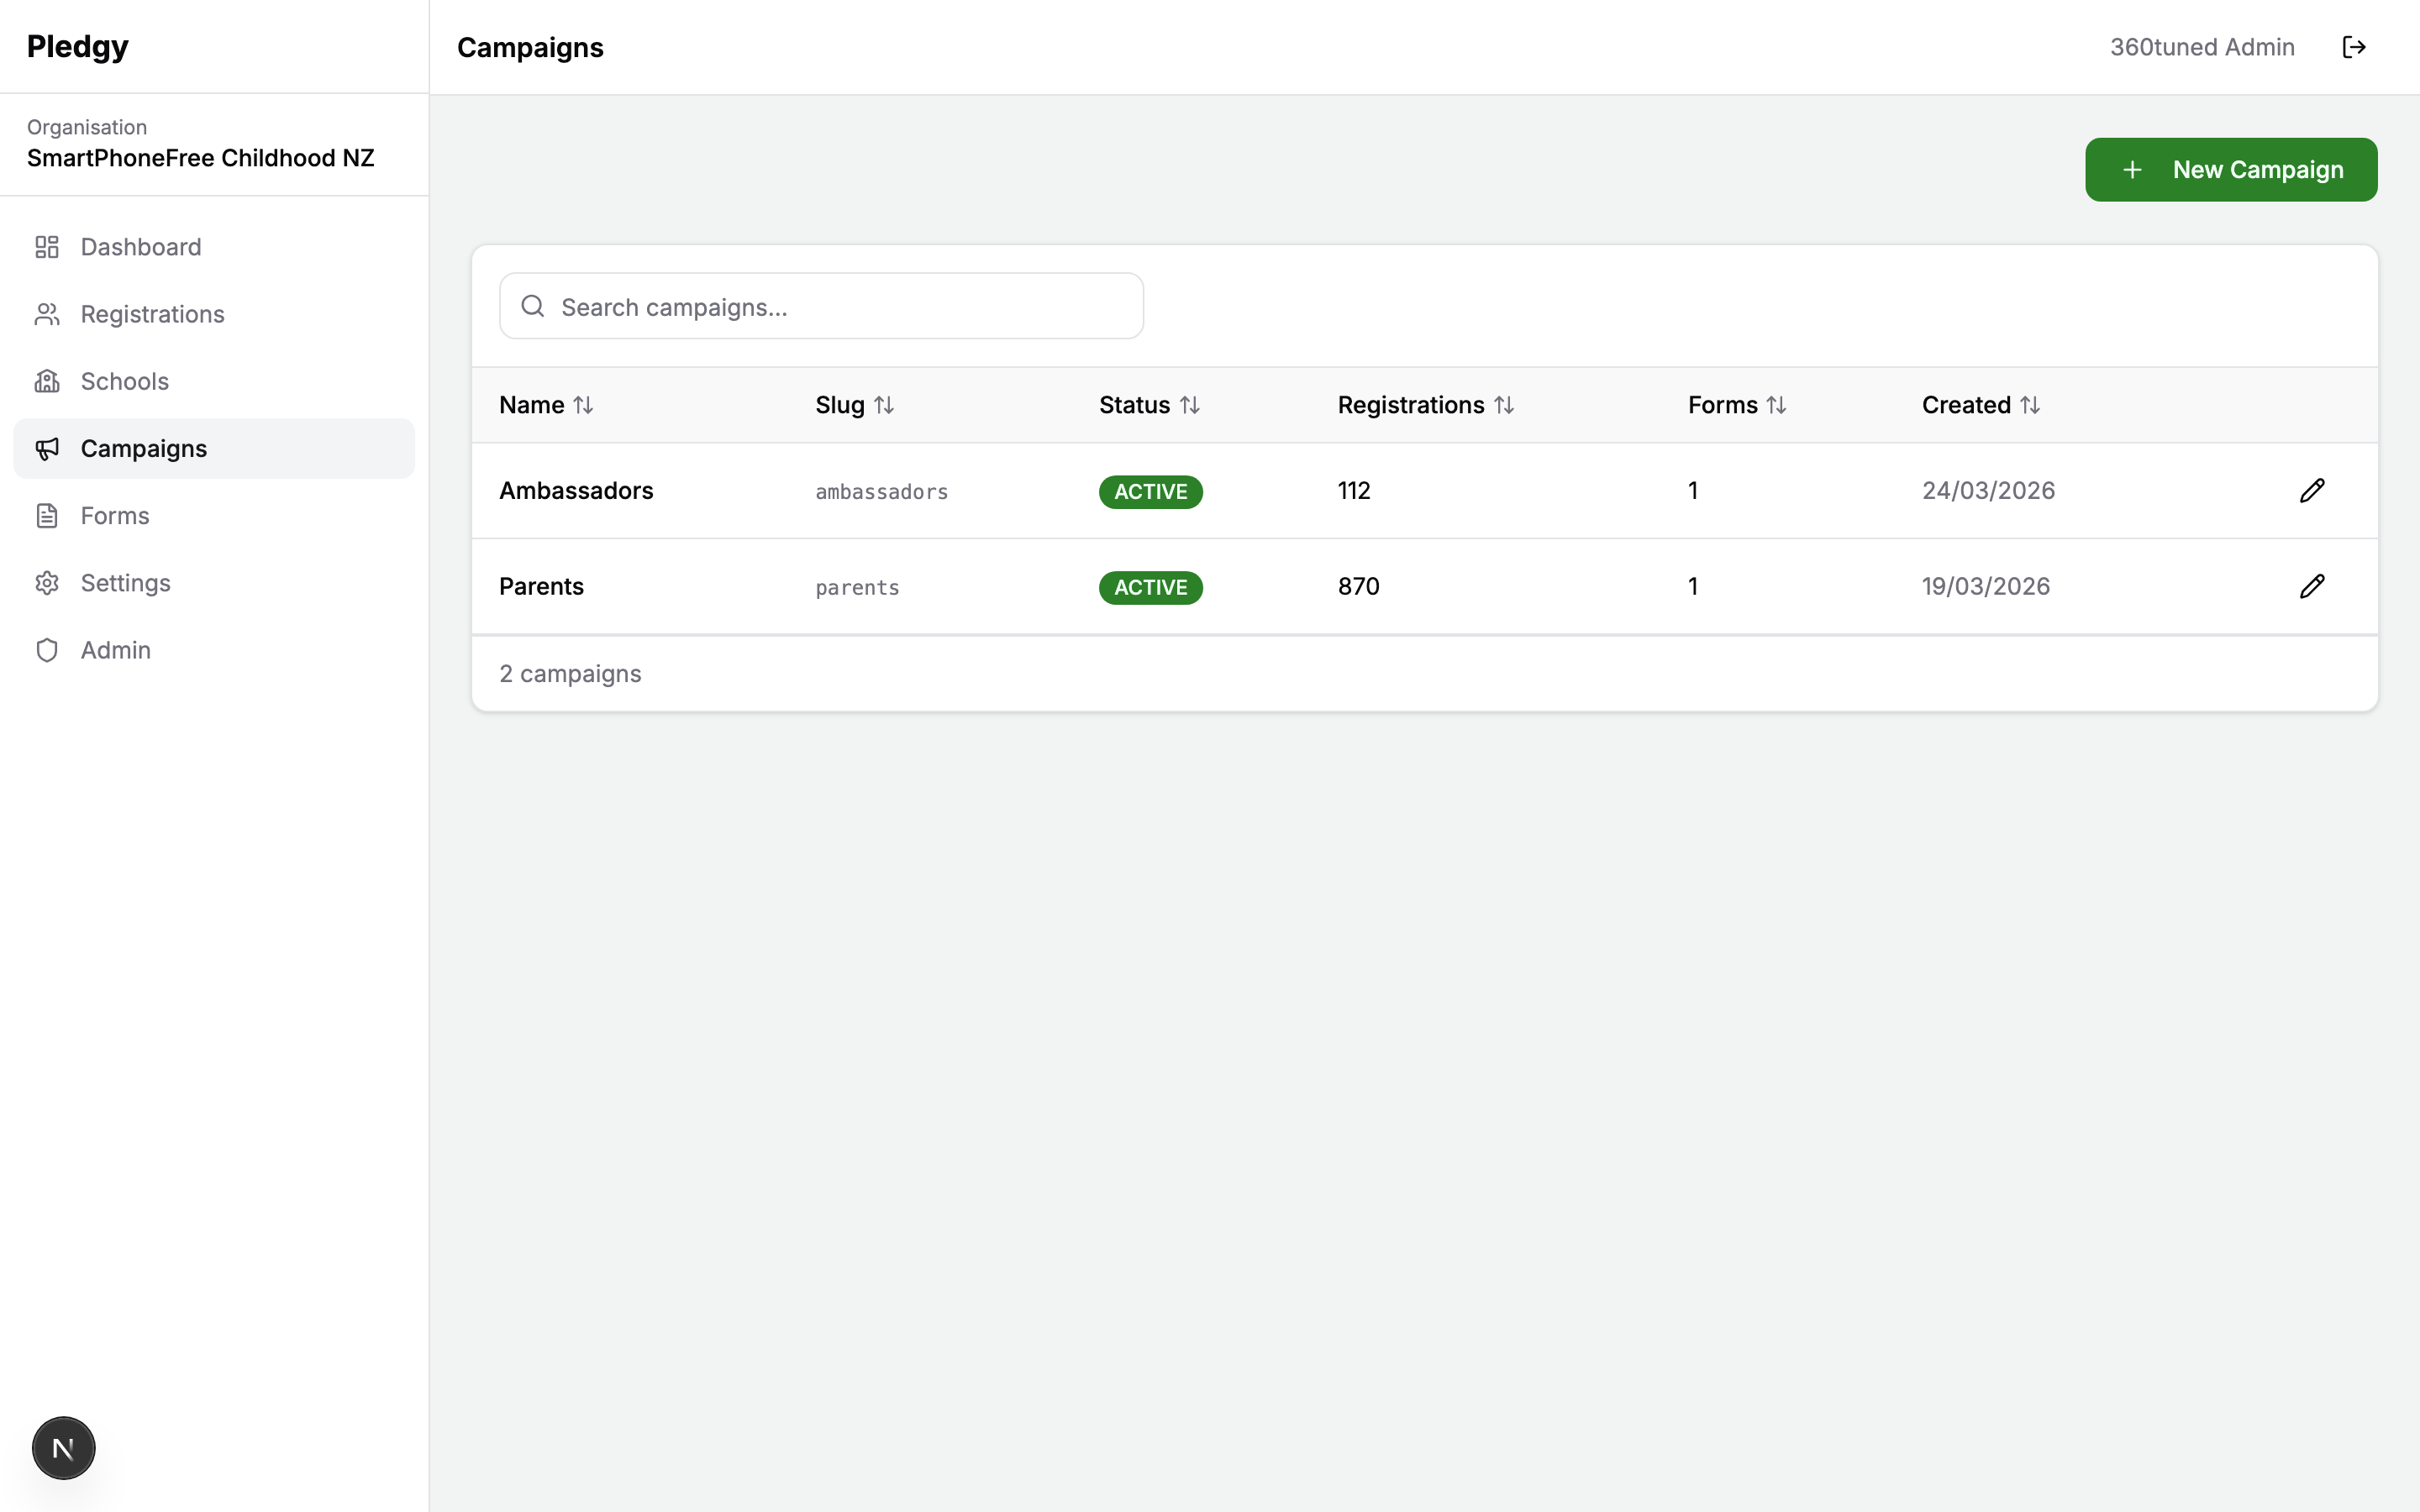2420x1512 pixels.
Task: Open the Schools section
Action: pyautogui.click(x=214, y=381)
